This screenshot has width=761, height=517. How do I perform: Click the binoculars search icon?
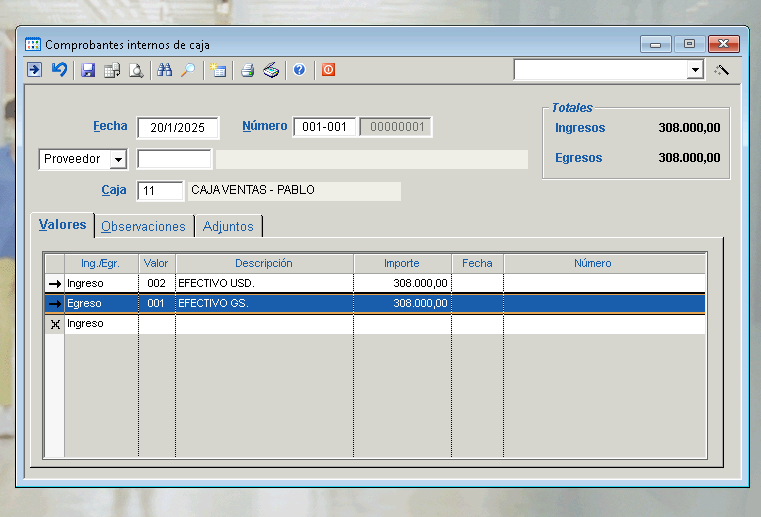pyautogui.click(x=165, y=70)
